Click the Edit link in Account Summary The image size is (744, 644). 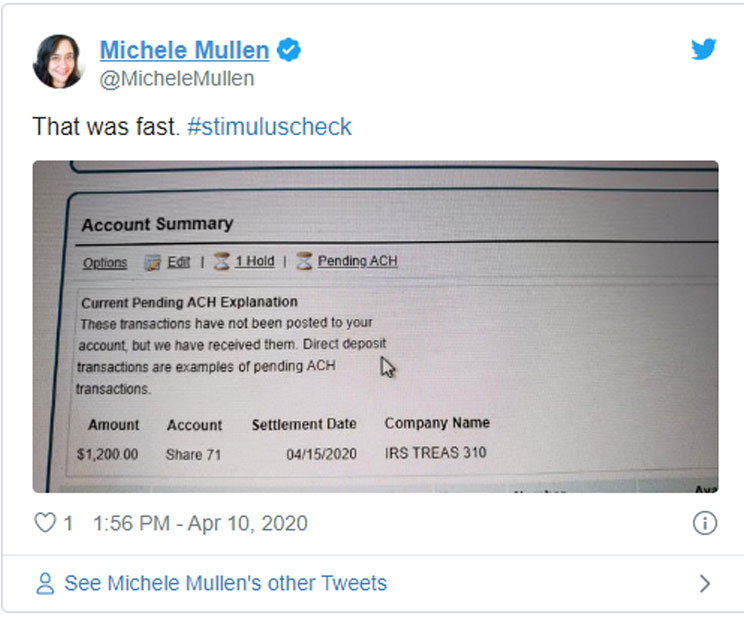point(179,262)
